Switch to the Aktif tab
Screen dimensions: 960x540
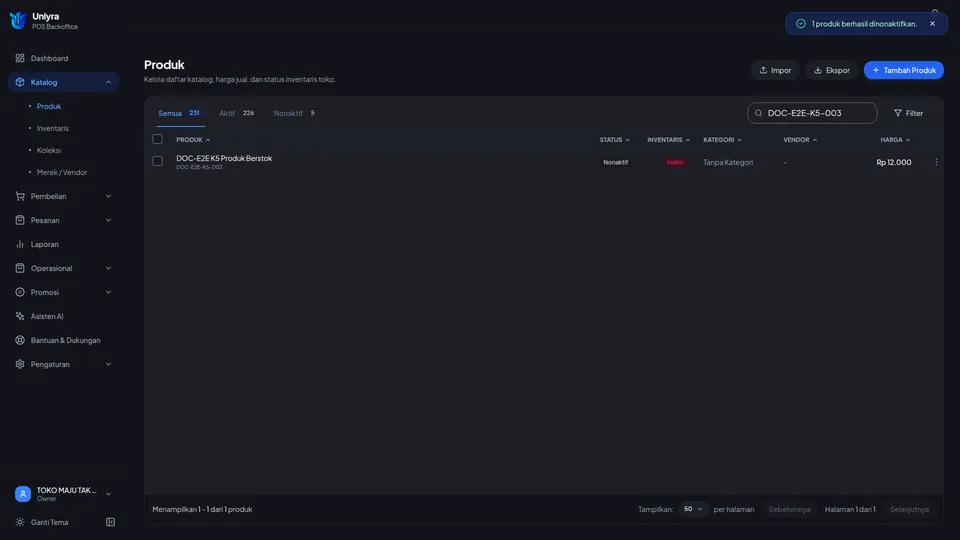tap(236, 113)
